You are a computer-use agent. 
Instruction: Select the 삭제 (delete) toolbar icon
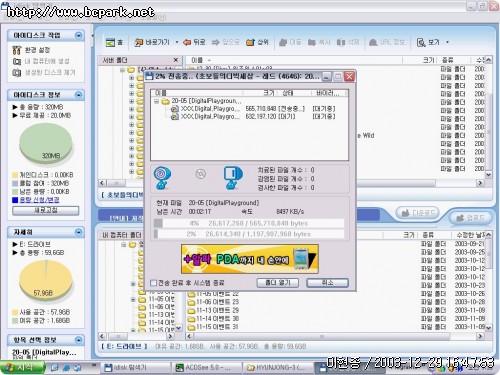coord(348,42)
